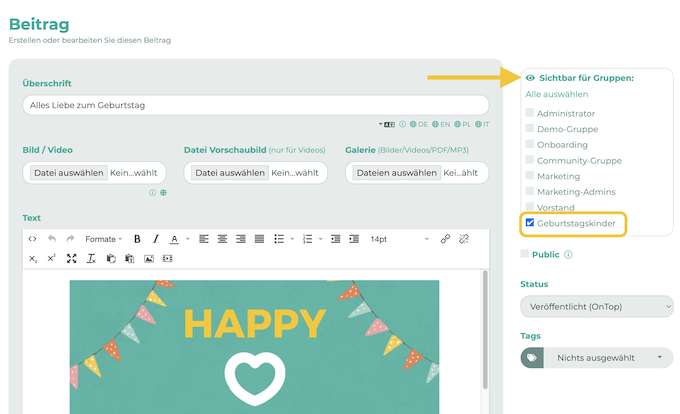The image size is (680, 414).
Task: Switch heading language to DE
Action: coord(419,124)
